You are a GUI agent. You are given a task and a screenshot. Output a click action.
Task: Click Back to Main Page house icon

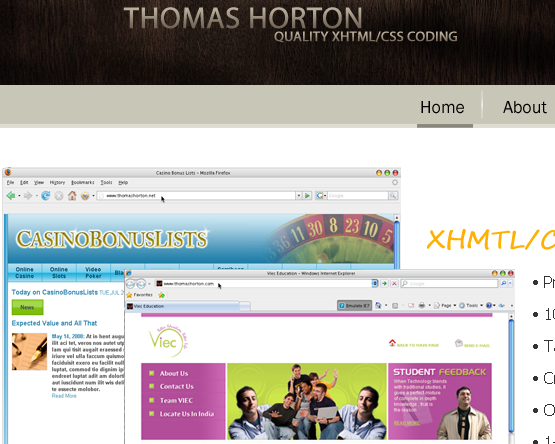point(392,343)
